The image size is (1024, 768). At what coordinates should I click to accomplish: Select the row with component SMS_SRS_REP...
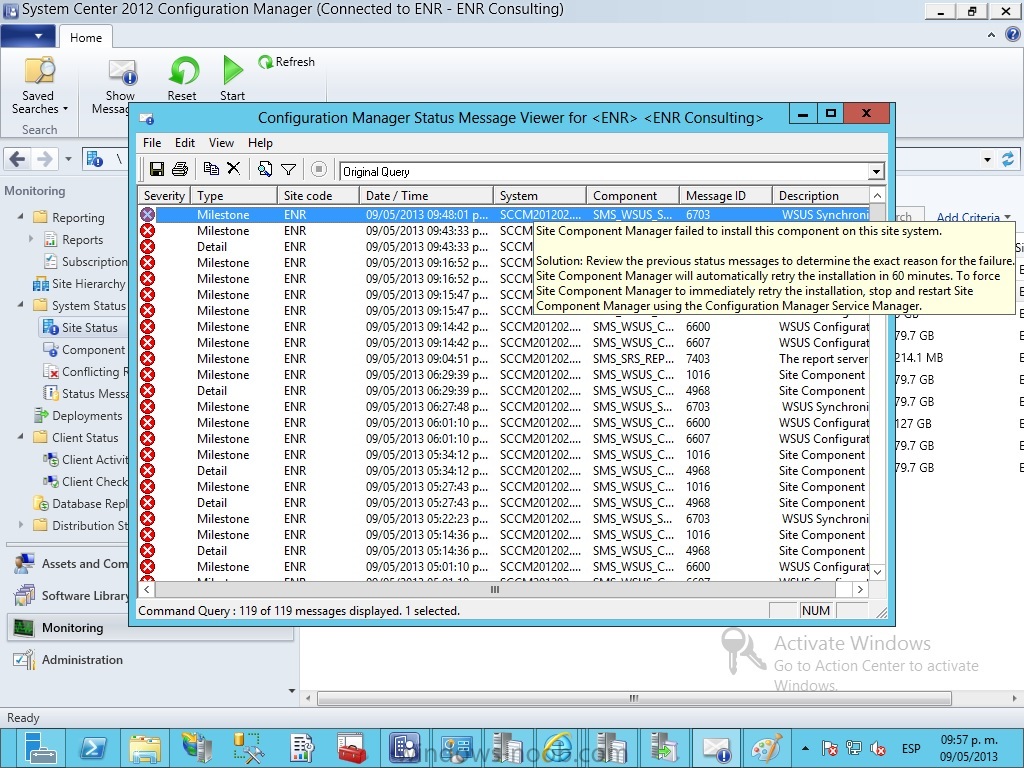pos(504,359)
